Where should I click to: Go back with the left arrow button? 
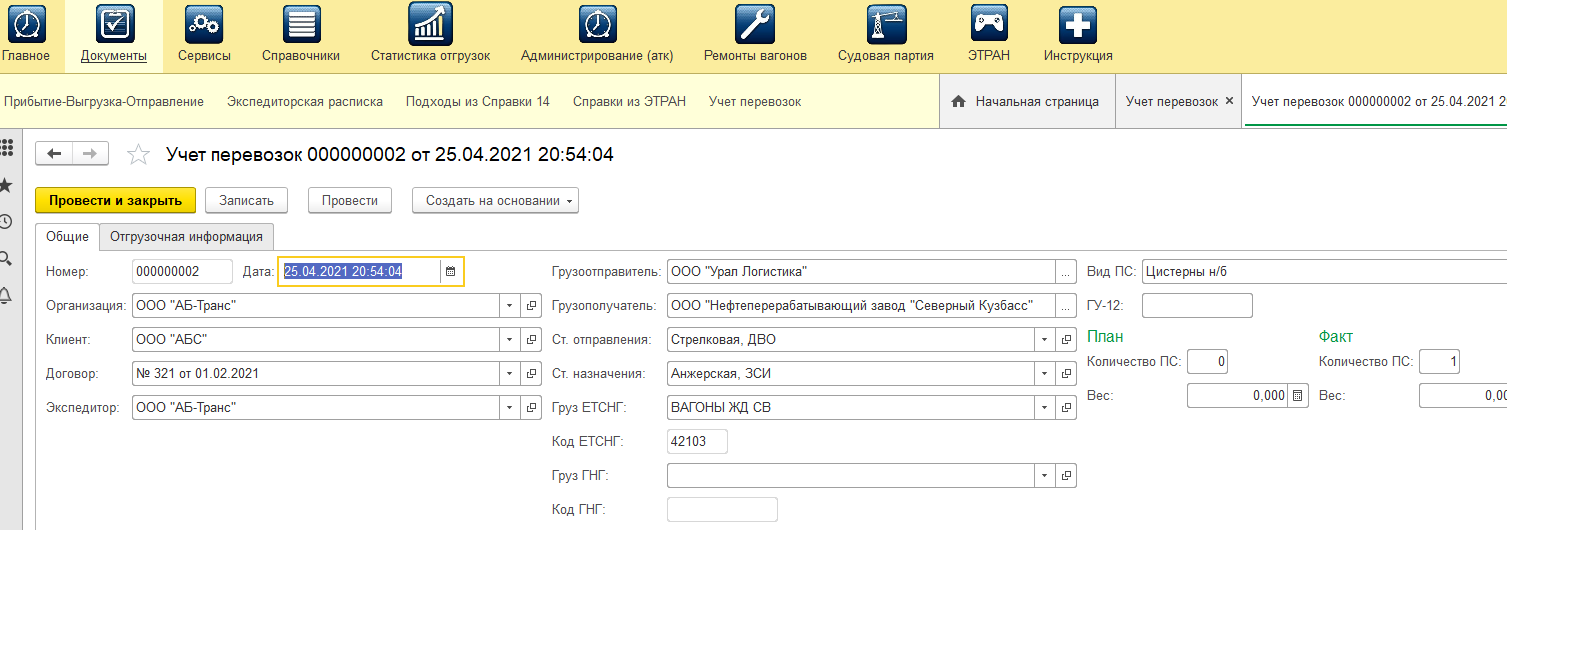click(54, 154)
